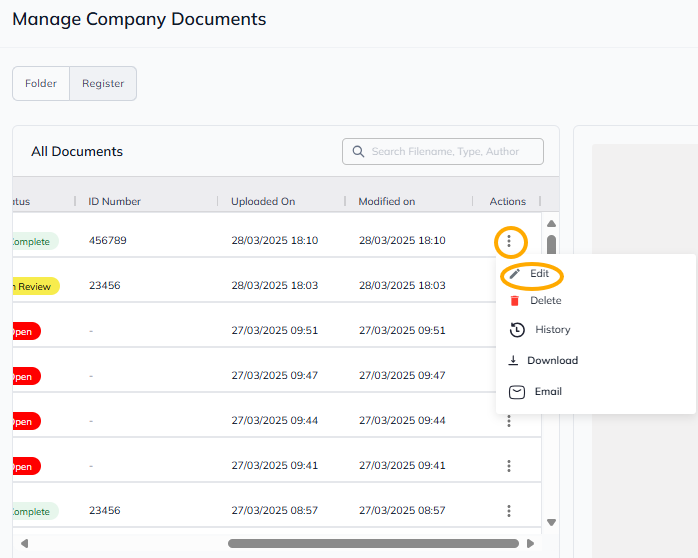Switch to the Folder tab
The width and height of the screenshot is (698, 558).
point(41,84)
